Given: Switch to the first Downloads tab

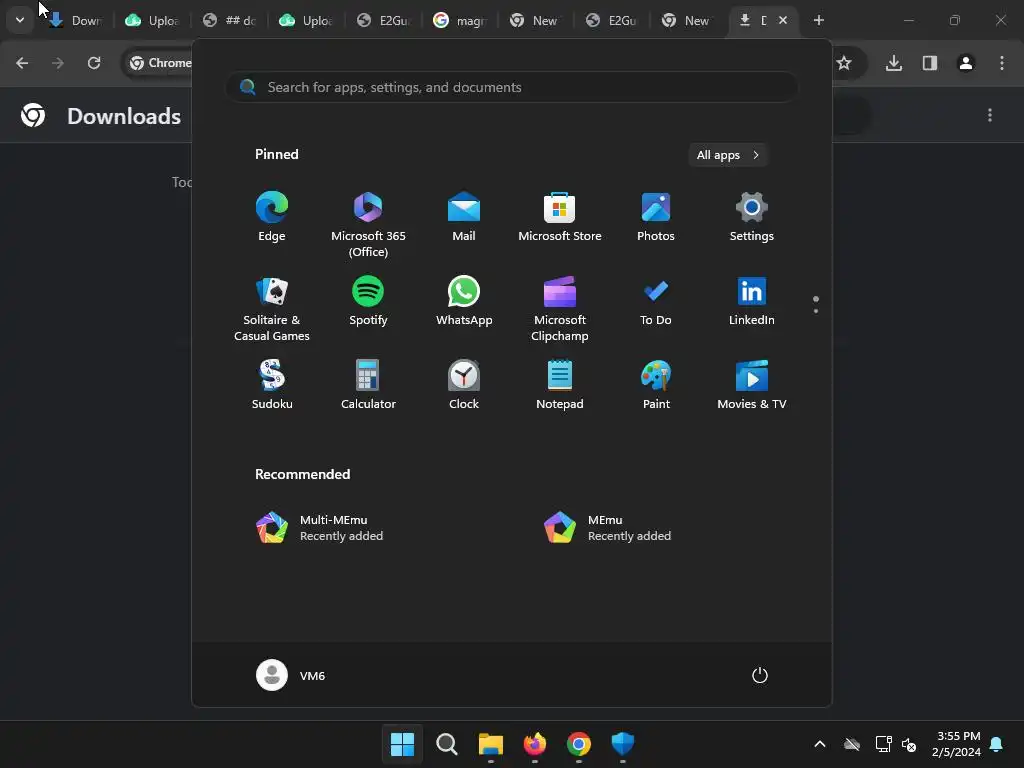Looking at the screenshot, I should coord(74,20).
